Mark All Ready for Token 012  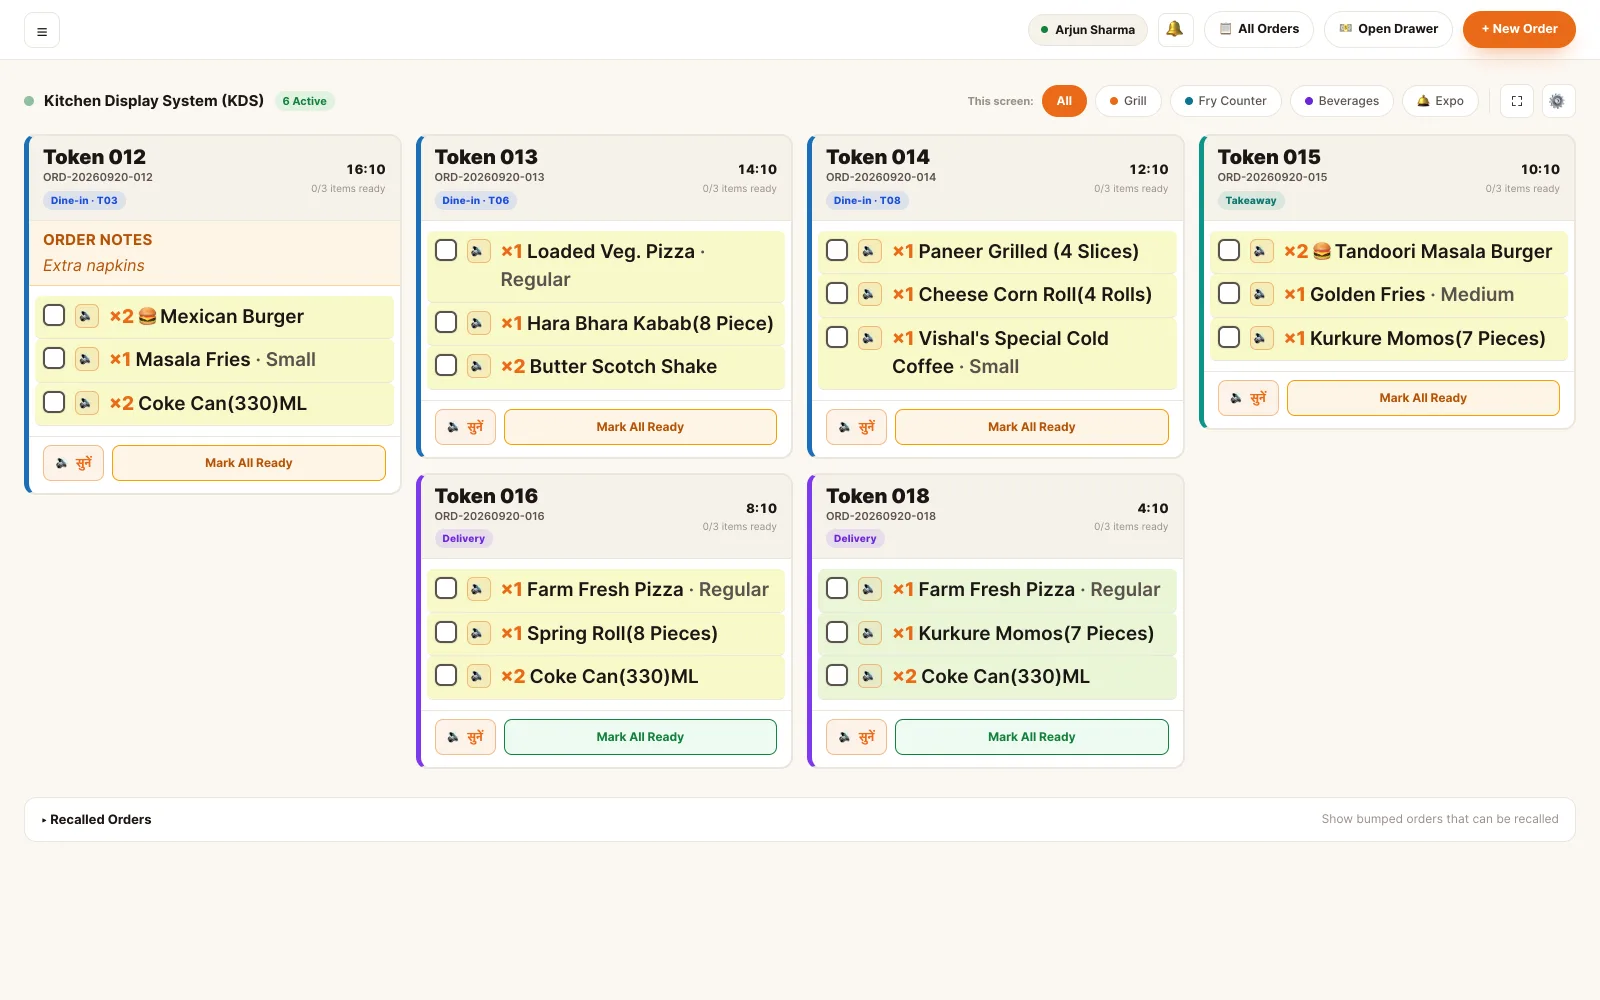(x=249, y=463)
